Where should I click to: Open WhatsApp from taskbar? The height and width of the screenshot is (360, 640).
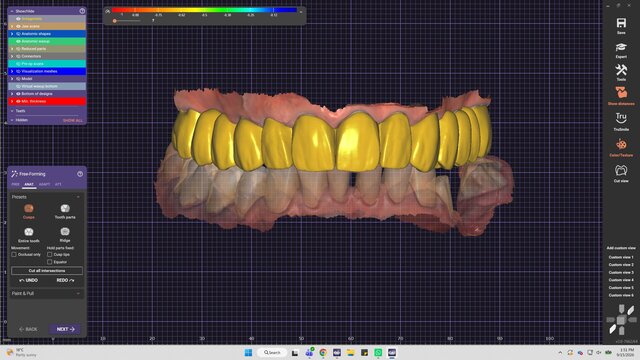coord(378,353)
